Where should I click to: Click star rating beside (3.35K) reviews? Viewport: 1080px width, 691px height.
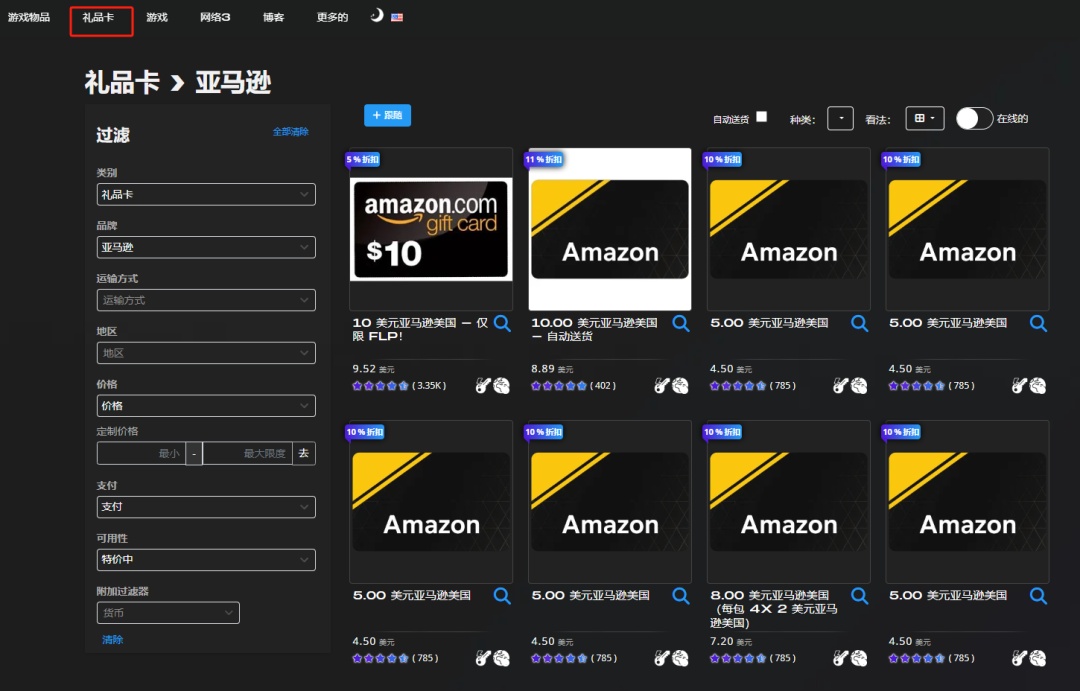(380, 386)
